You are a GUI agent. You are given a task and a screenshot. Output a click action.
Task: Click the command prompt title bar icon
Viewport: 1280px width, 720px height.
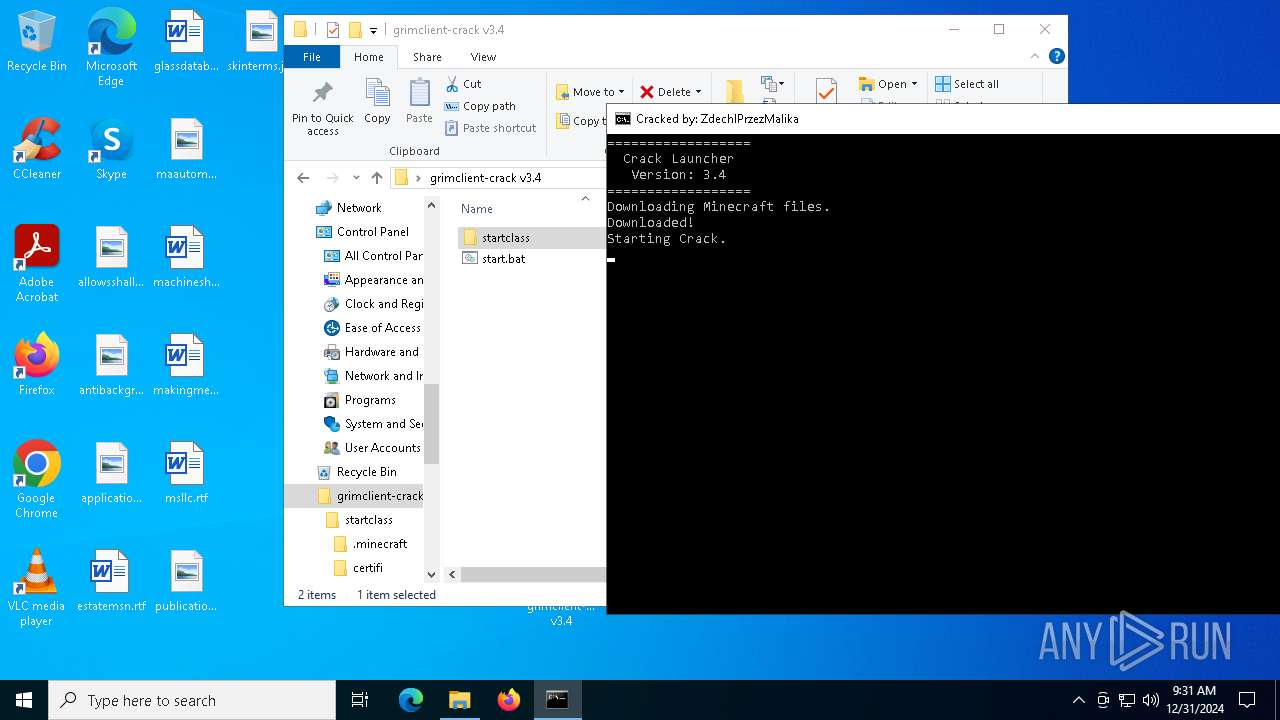[x=622, y=119]
